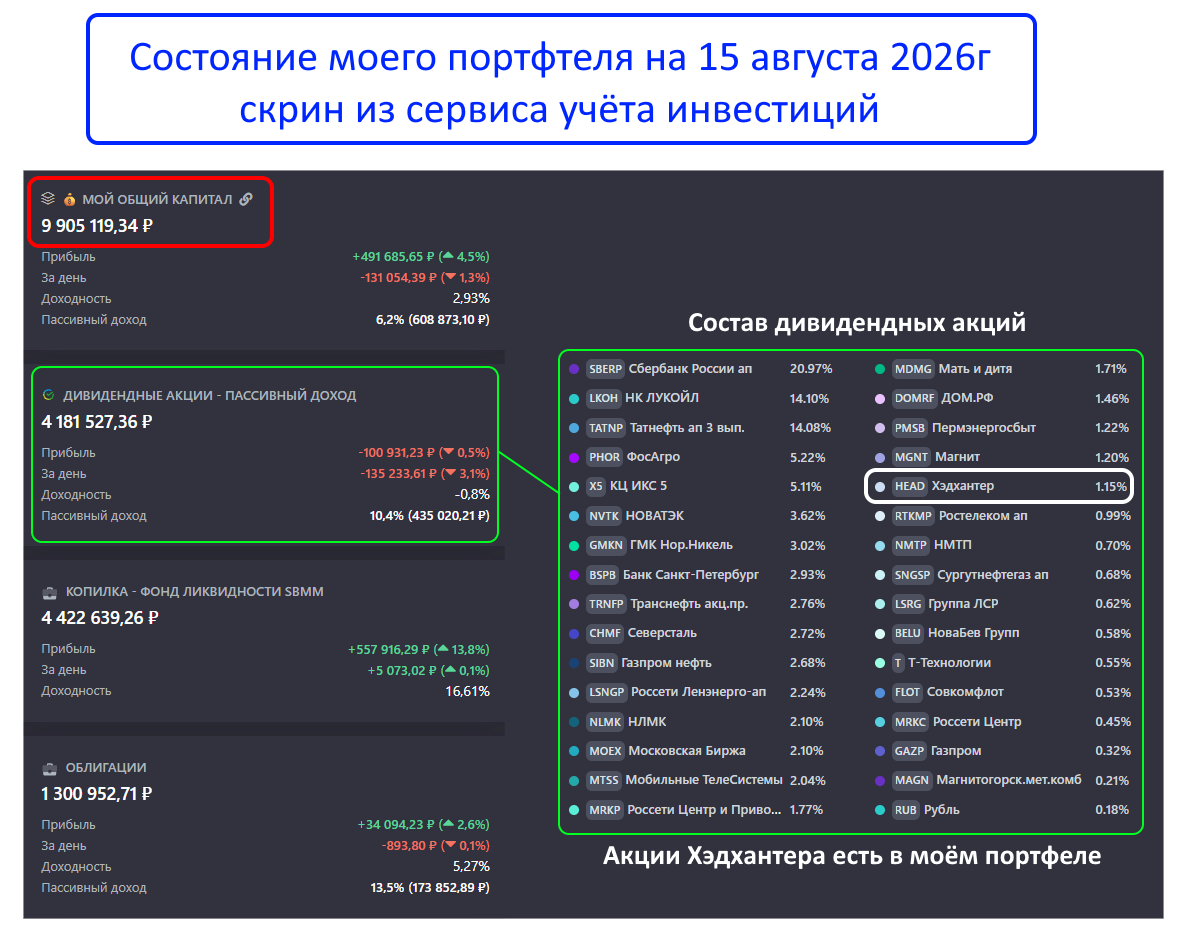Screen dimensions: 1189x948
Task: Select the GMKN ticker badge
Action: pyautogui.click(x=606, y=545)
